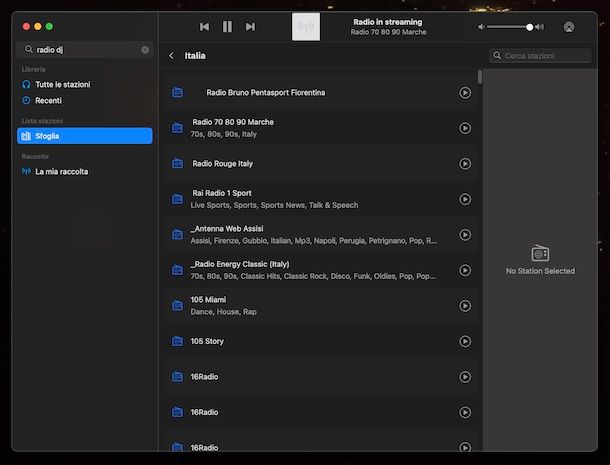Play _Antenna Web Assisi

[x=465, y=235]
